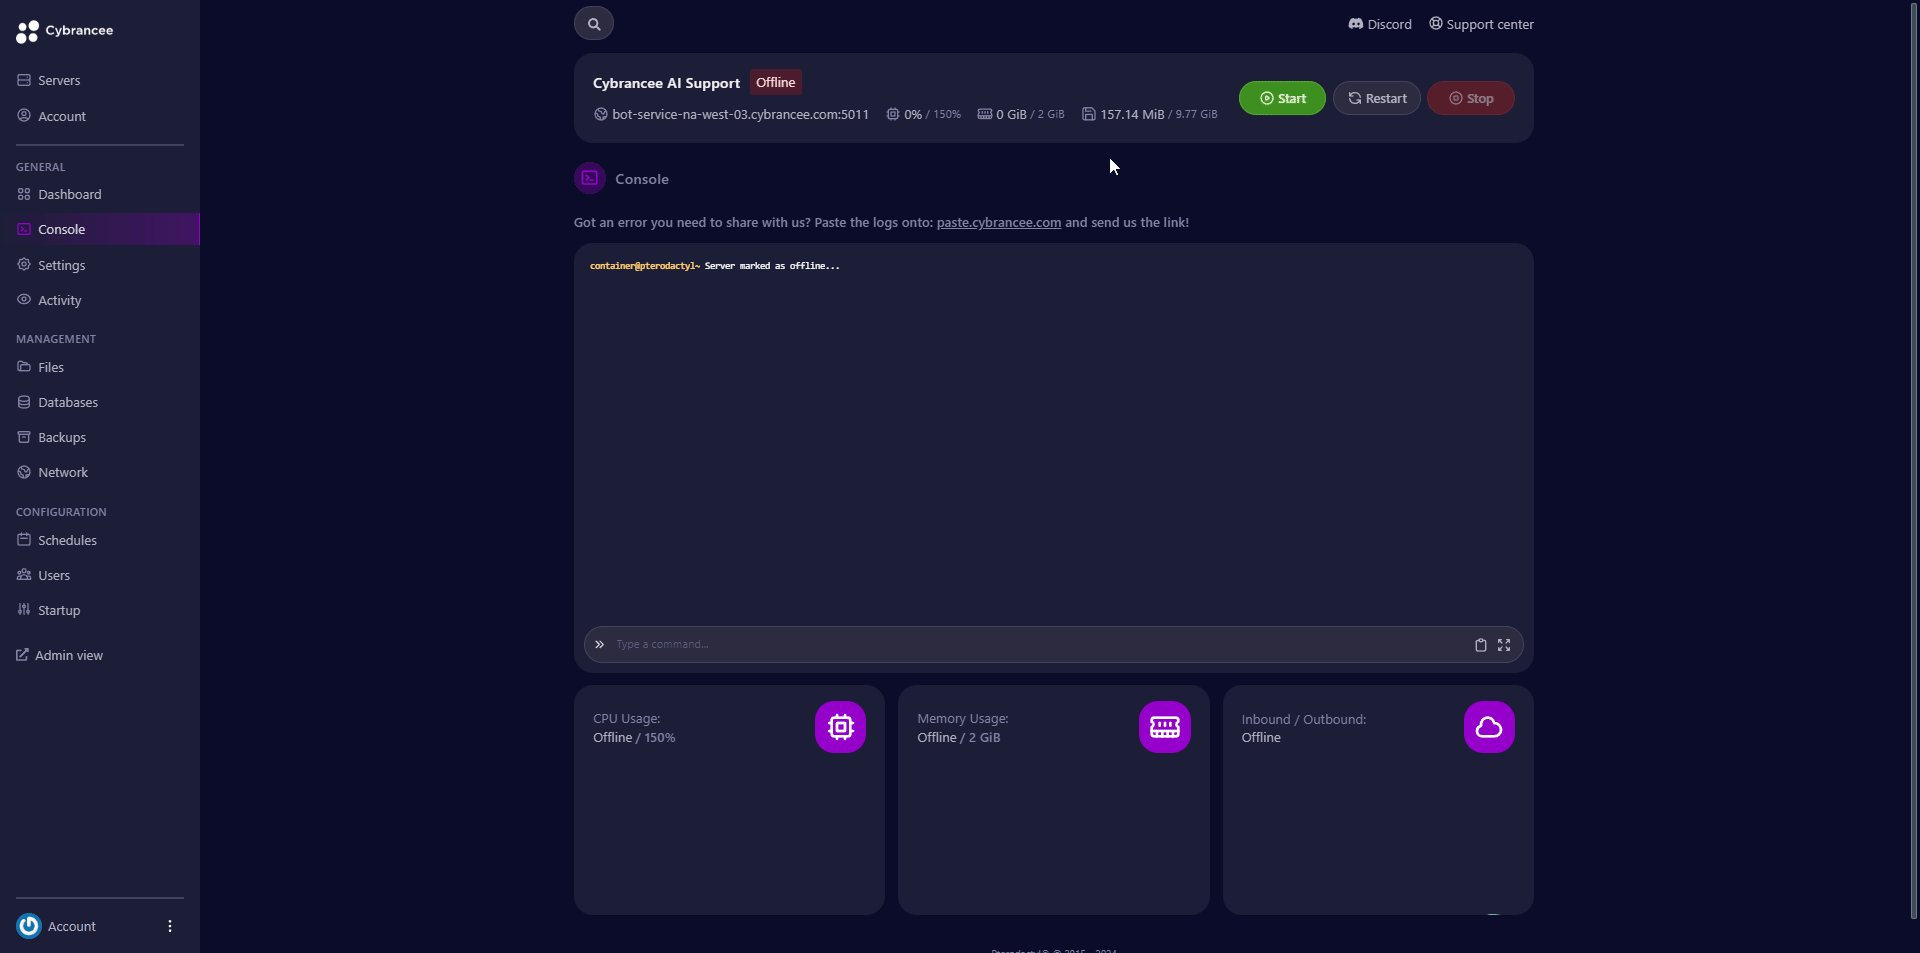
Task: Click the CPU icon beside 0% / 150%
Action: 893,114
